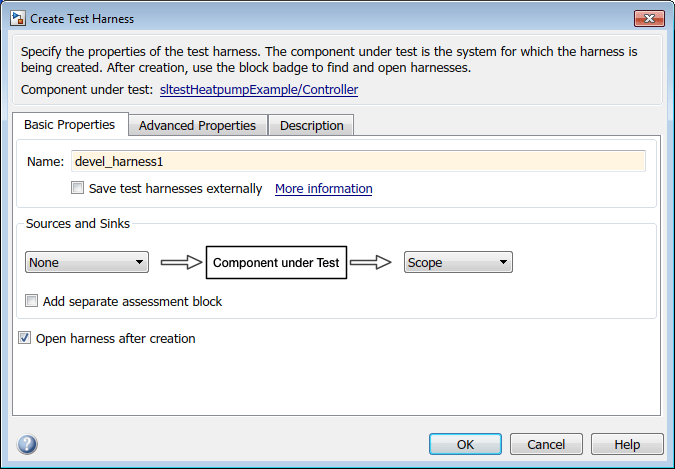Check Add separate assessment block
Viewport: 675px width, 469px height.
coord(32,301)
